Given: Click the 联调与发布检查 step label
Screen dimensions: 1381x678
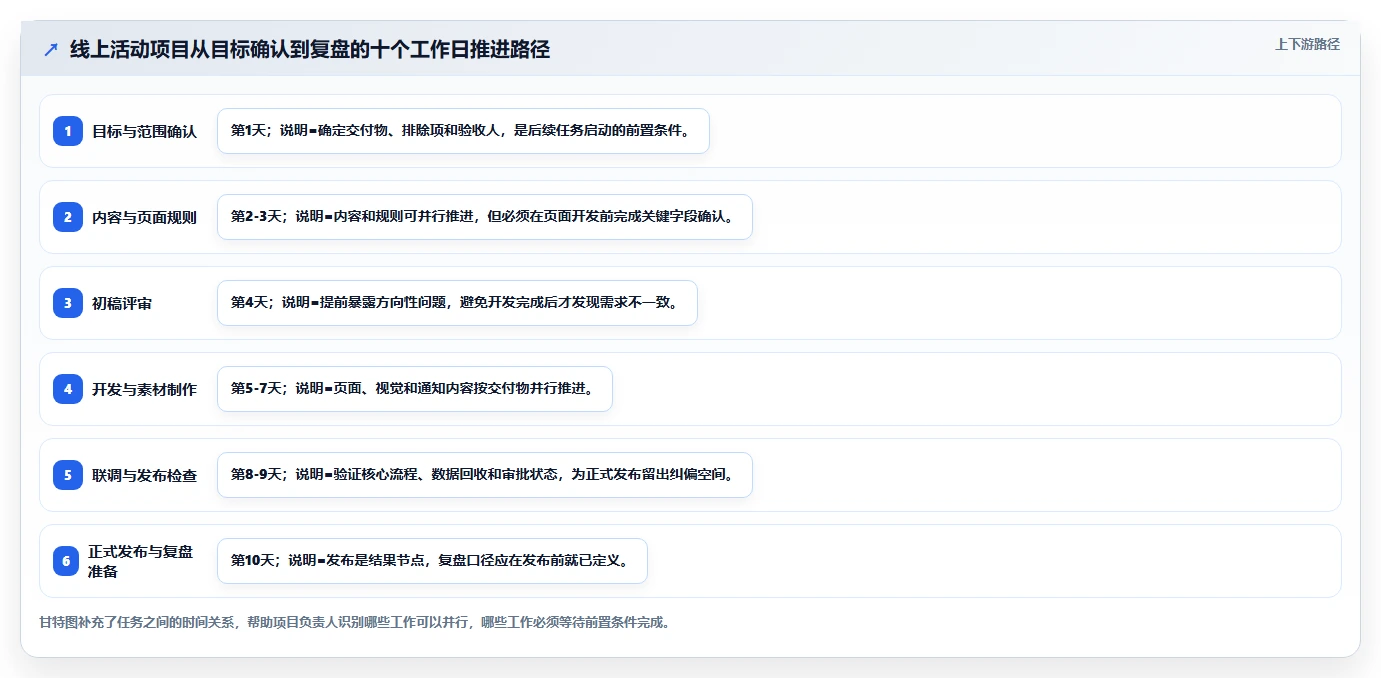Looking at the screenshot, I should click(x=144, y=475).
